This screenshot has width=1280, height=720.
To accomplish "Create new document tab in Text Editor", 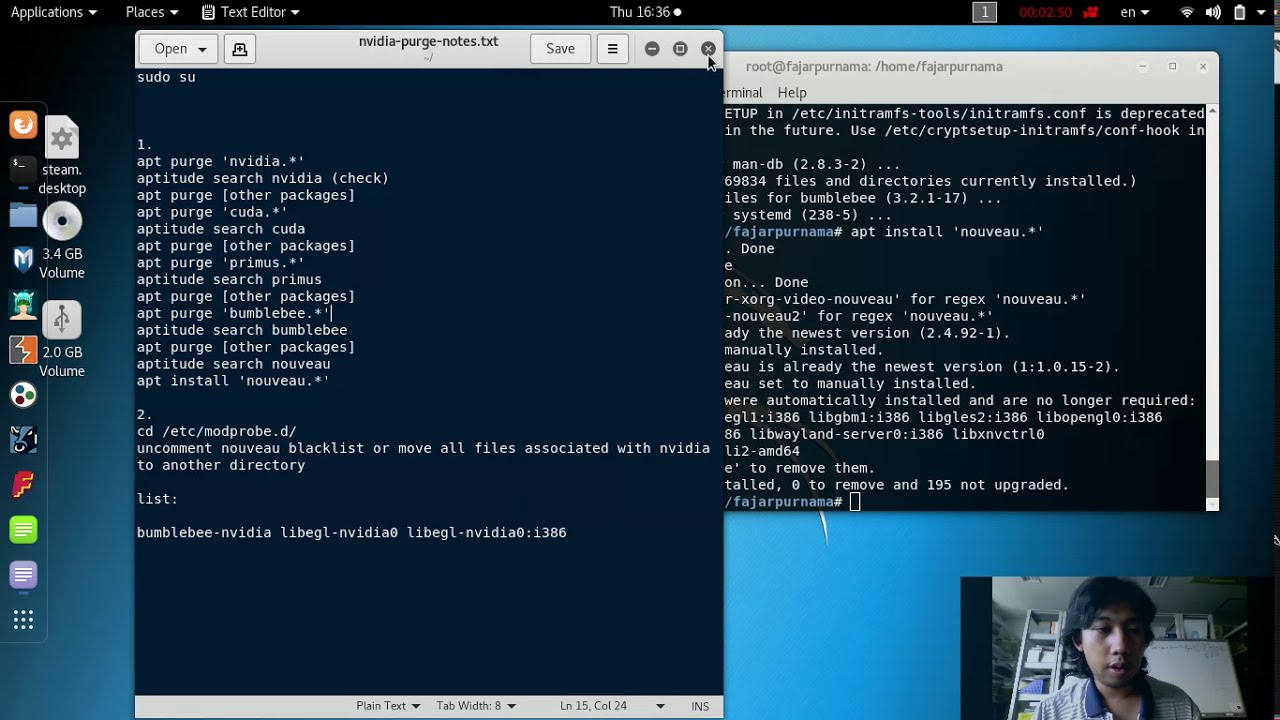I will (x=240, y=49).
